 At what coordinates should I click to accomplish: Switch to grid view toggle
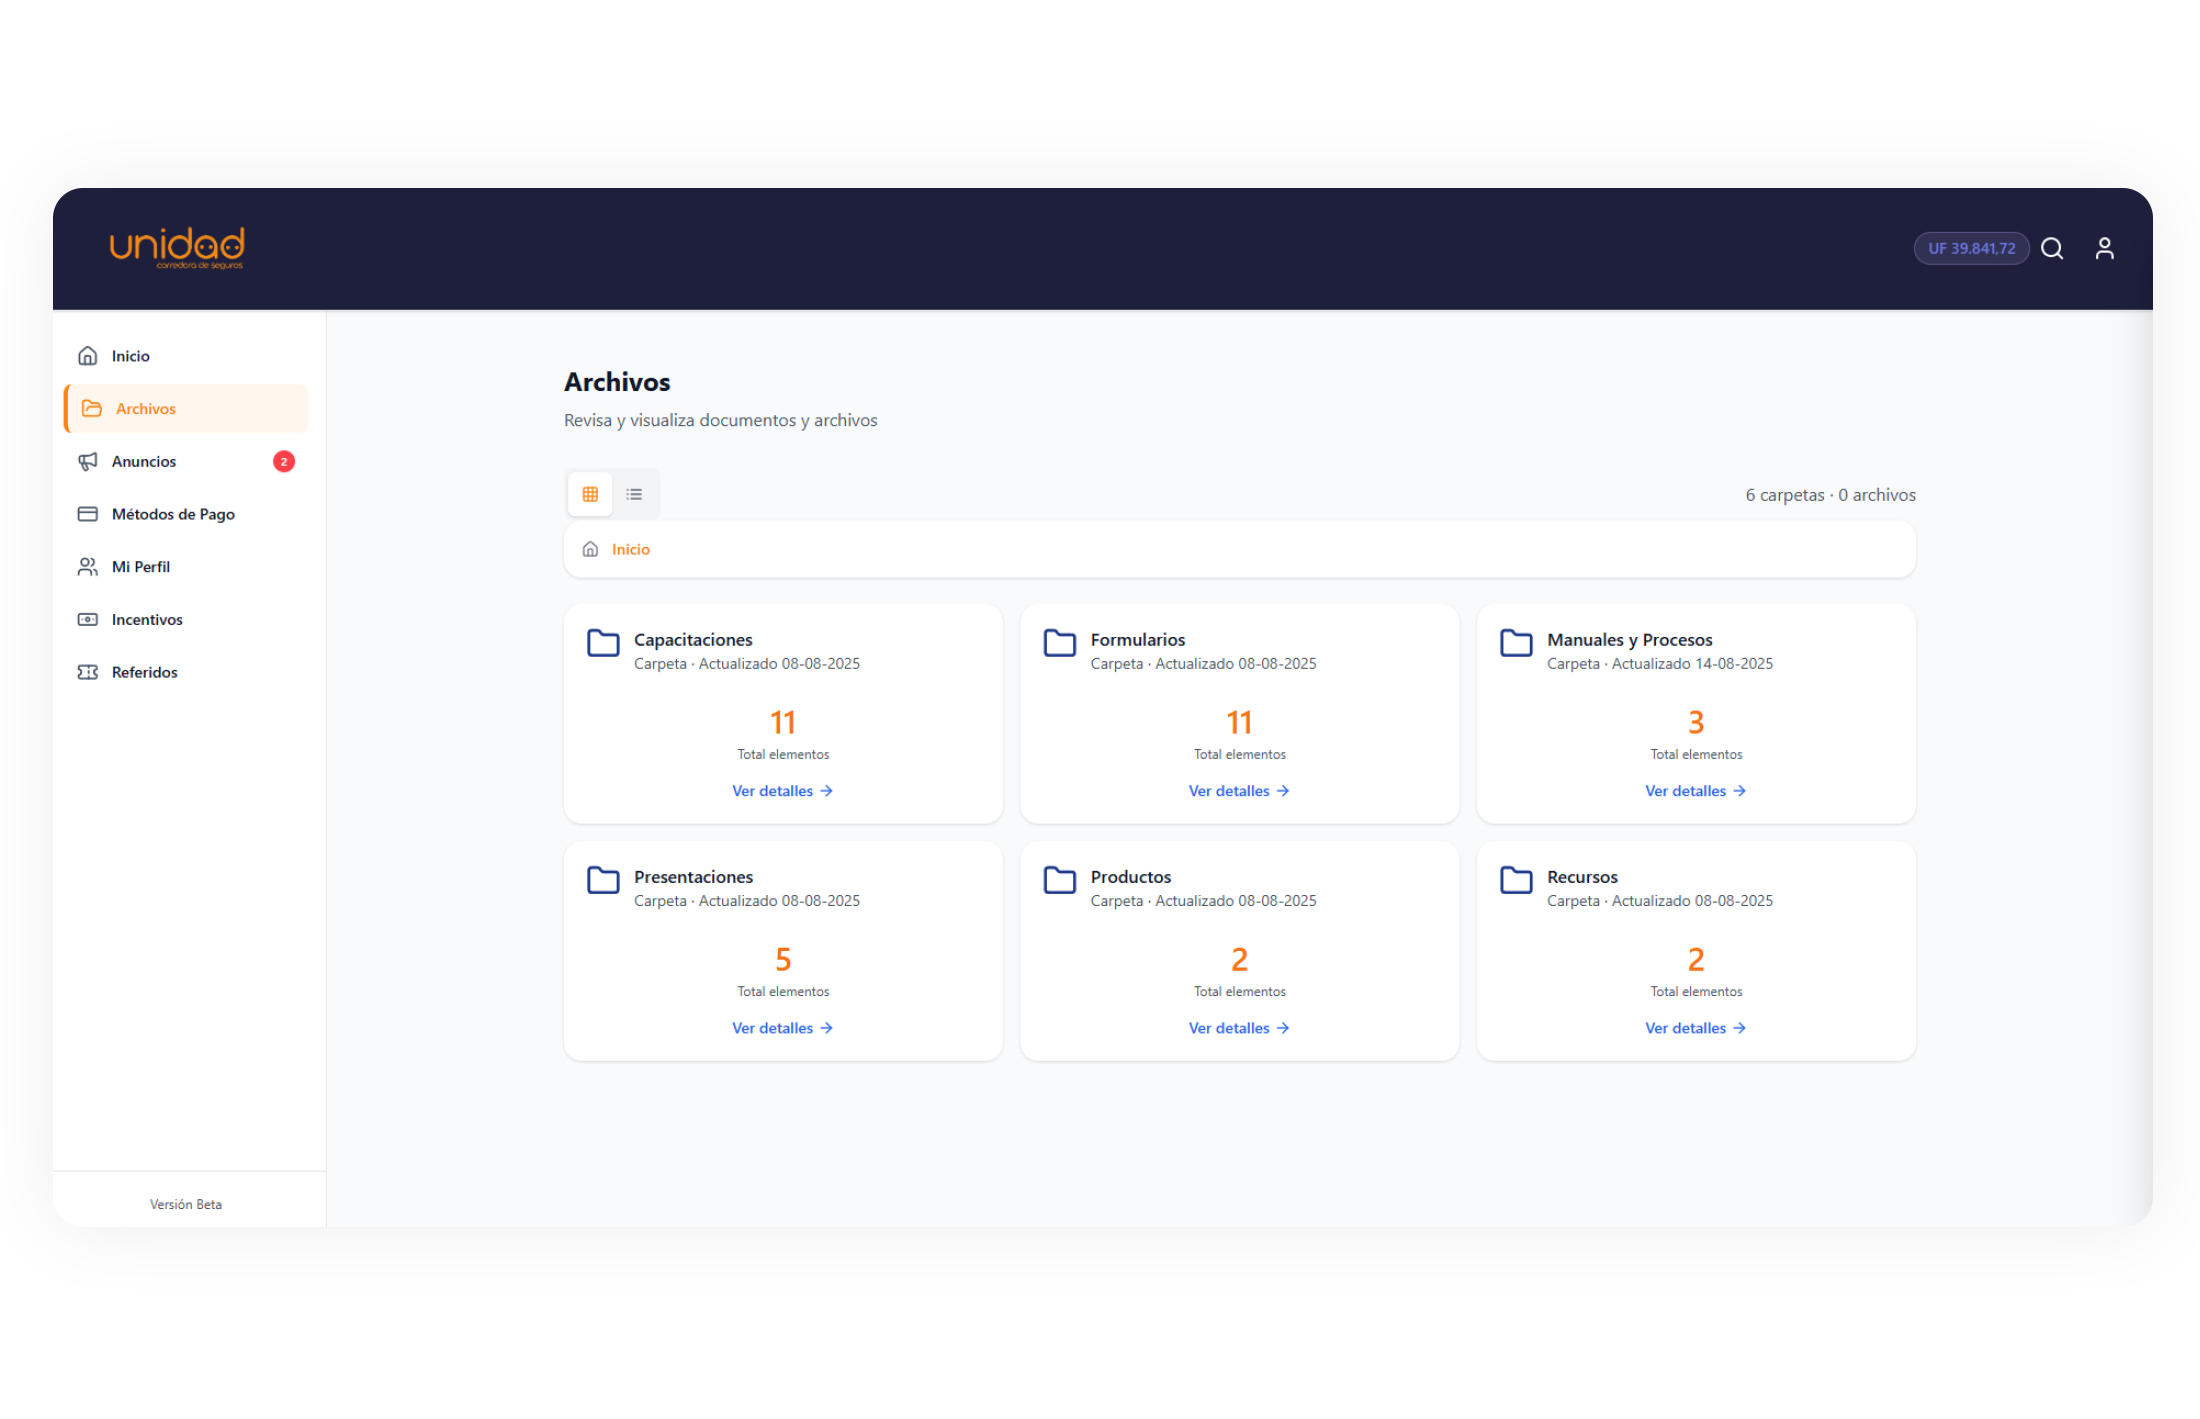coord(590,494)
